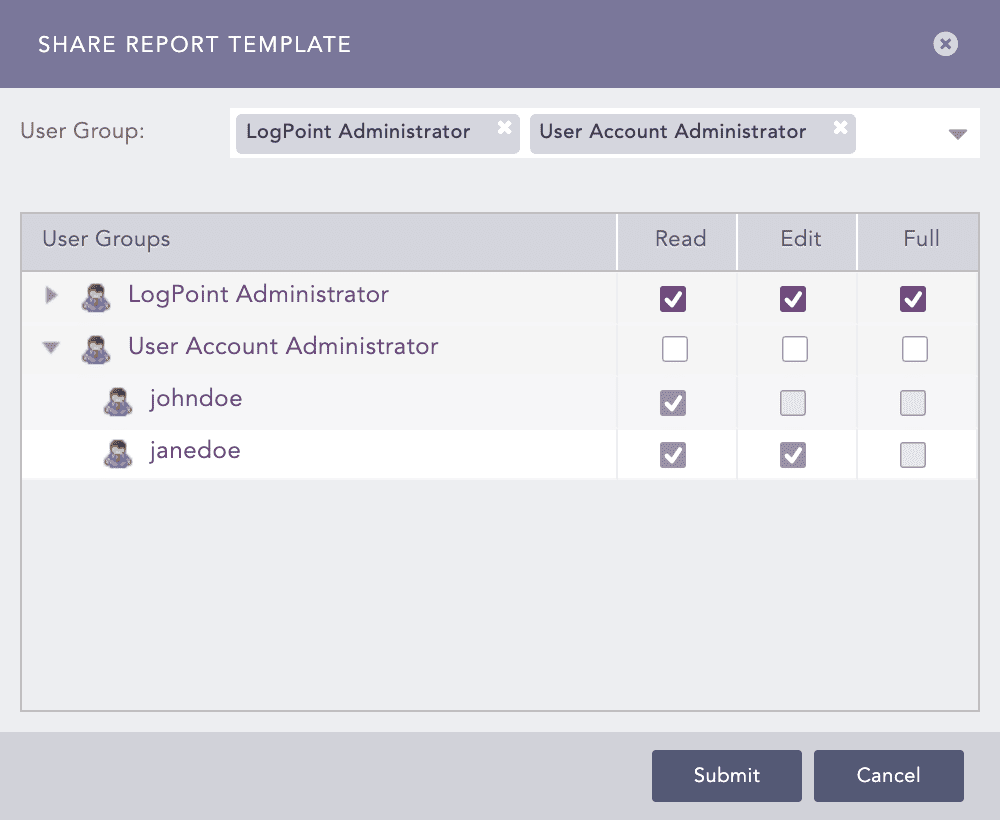Uncheck the Full checkbox for LogPoint Administrator
Screen dimensions: 1000x820
coord(911,298)
